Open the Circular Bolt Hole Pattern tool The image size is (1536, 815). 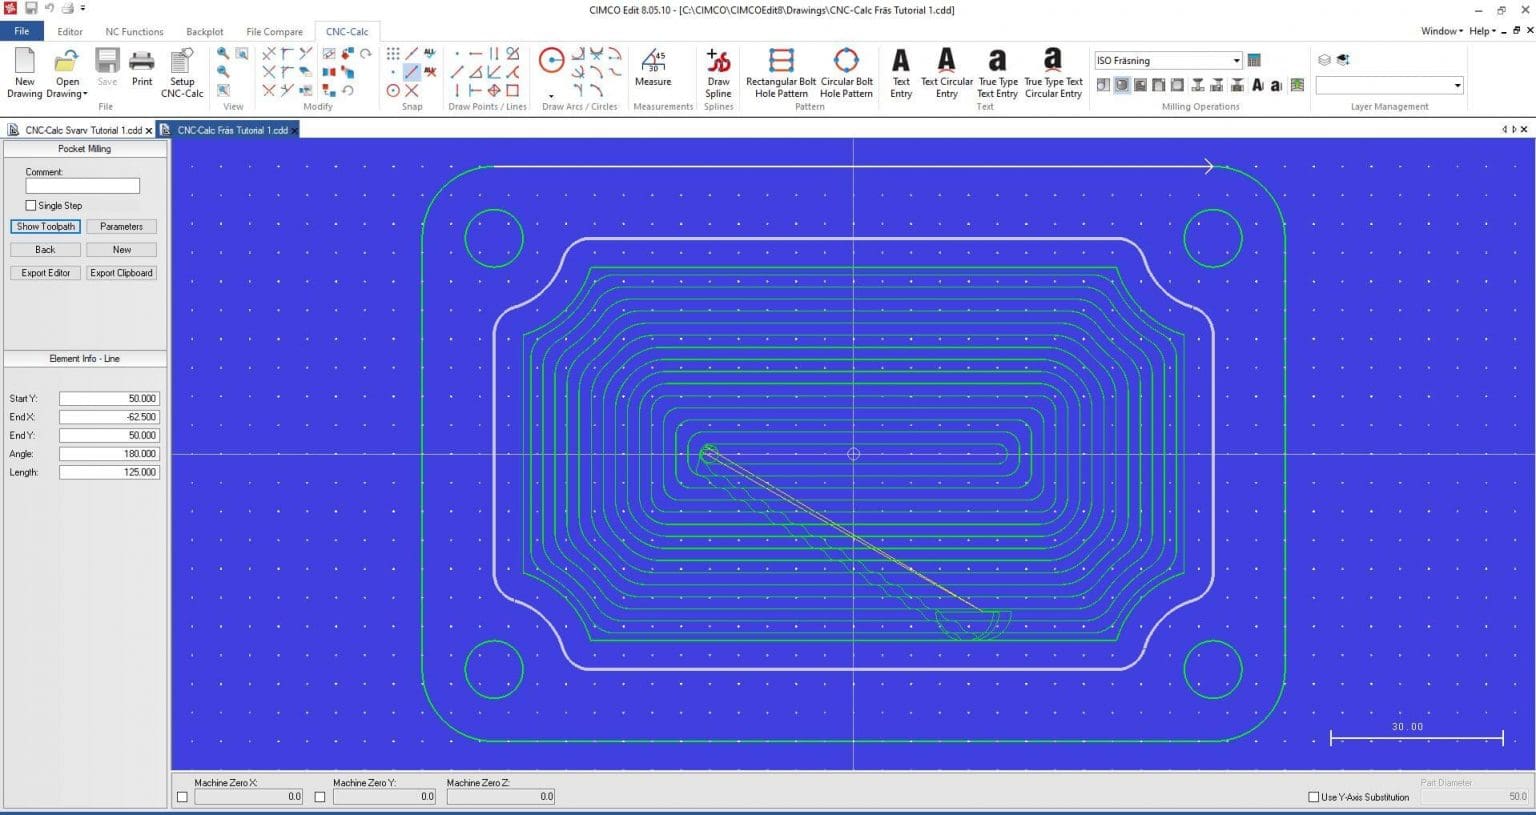(x=846, y=70)
